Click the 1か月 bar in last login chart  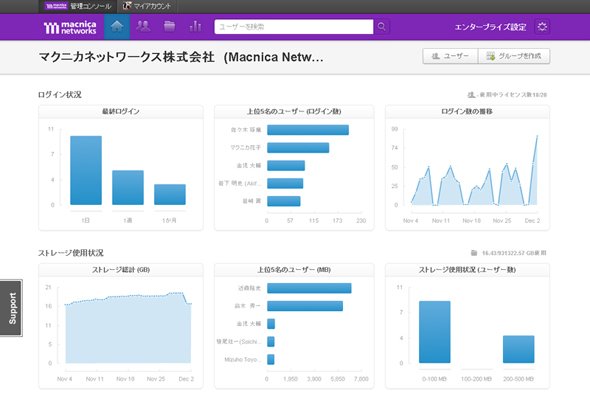coord(170,194)
